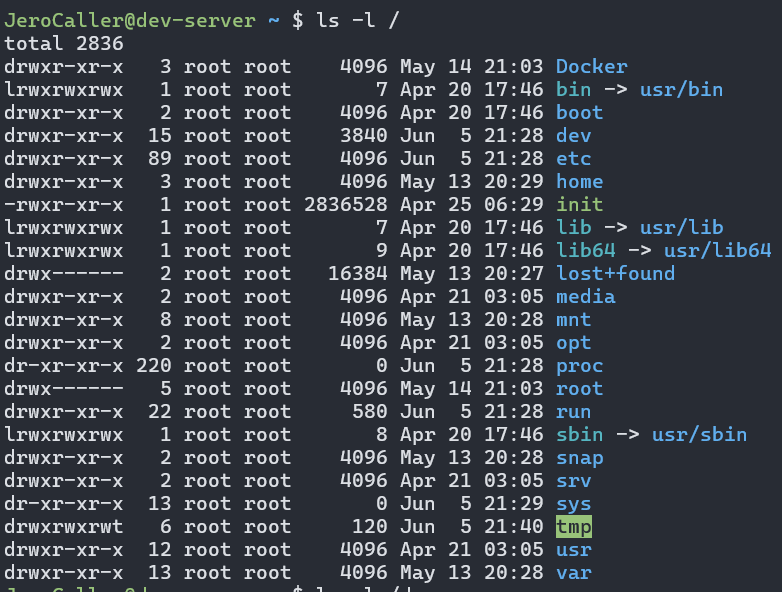Image resolution: width=782 pixels, height=592 pixels.
Task: Click the proc directory name
Action: click(580, 366)
